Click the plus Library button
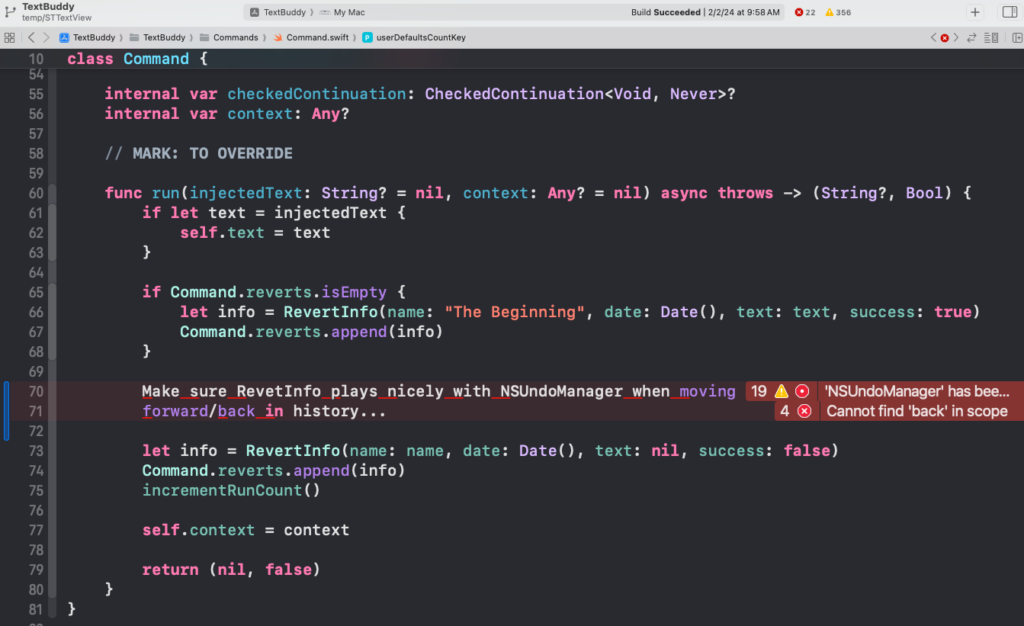Screen dimensions: 1024x626 click(975, 12)
